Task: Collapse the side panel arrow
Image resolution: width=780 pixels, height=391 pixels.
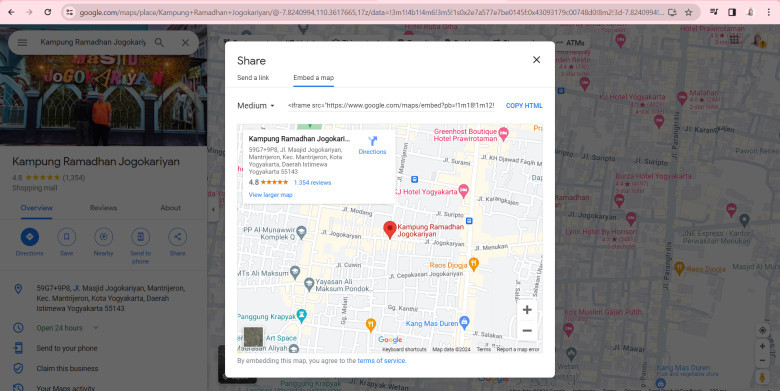Action: coord(213,209)
